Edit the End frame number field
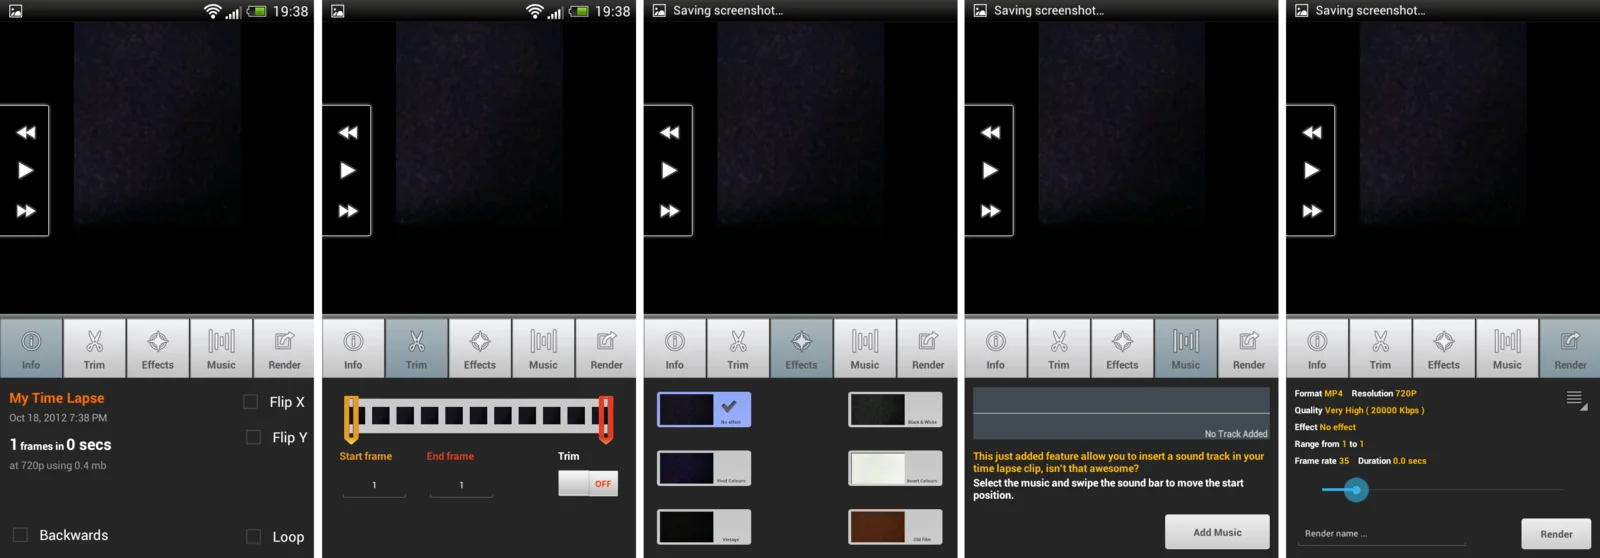The image size is (1600, 558). (x=461, y=486)
